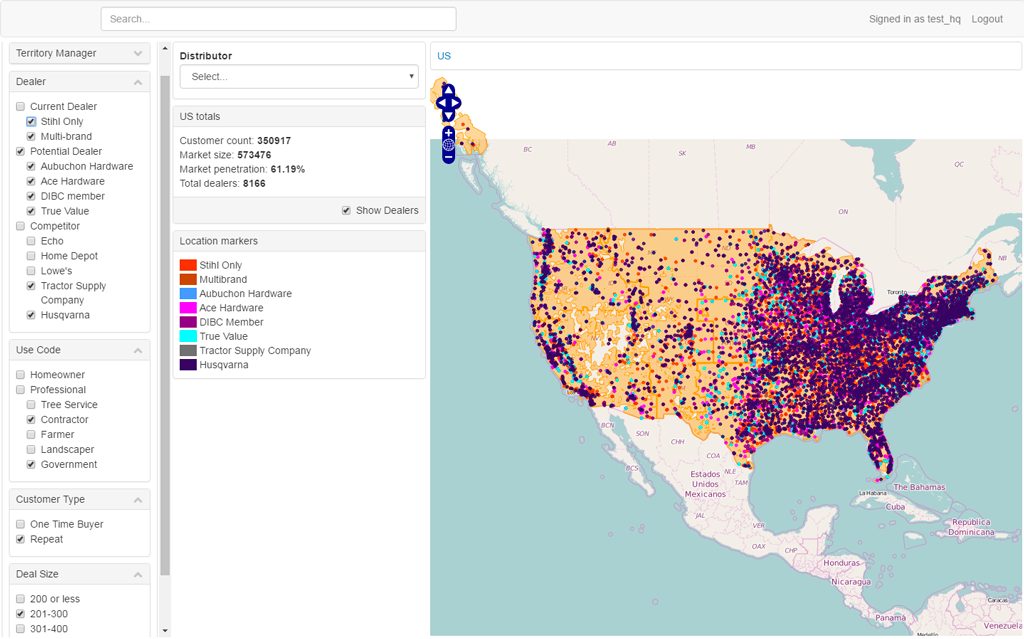Collapse the Dealer panel chevron
1024x639 pixels.
pyautogui.click(x=138, y=82)
